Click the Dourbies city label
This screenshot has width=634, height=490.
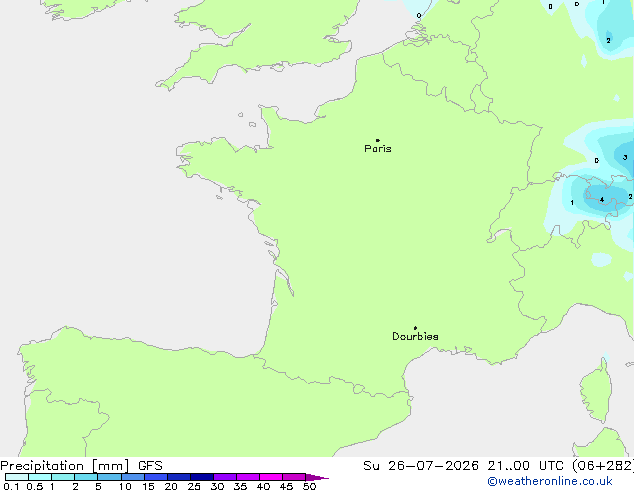coord(415,336)
